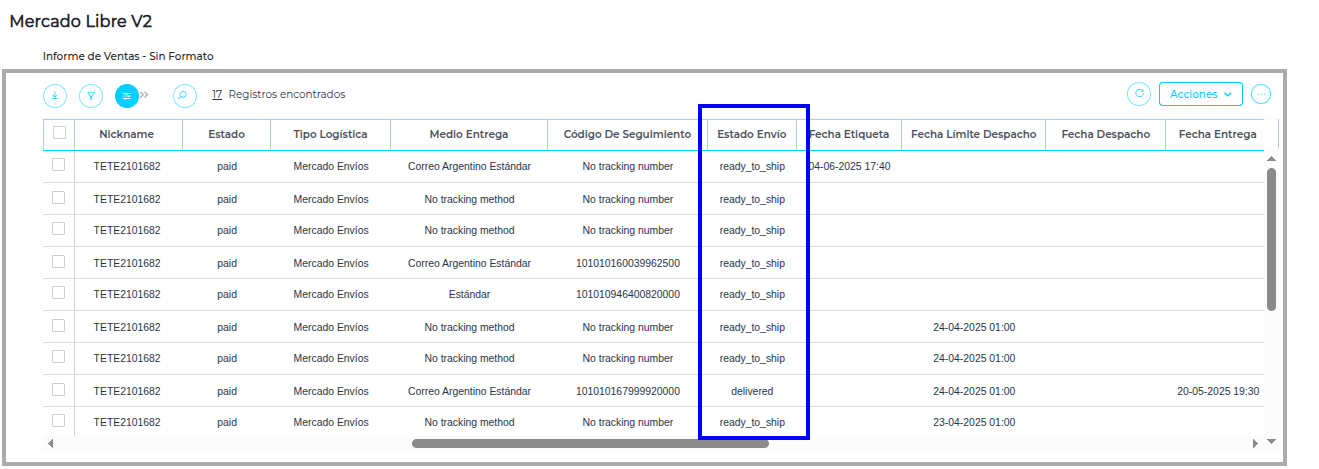Click 'Mercado Envíos' in row with 'Estándar' method

331,294
